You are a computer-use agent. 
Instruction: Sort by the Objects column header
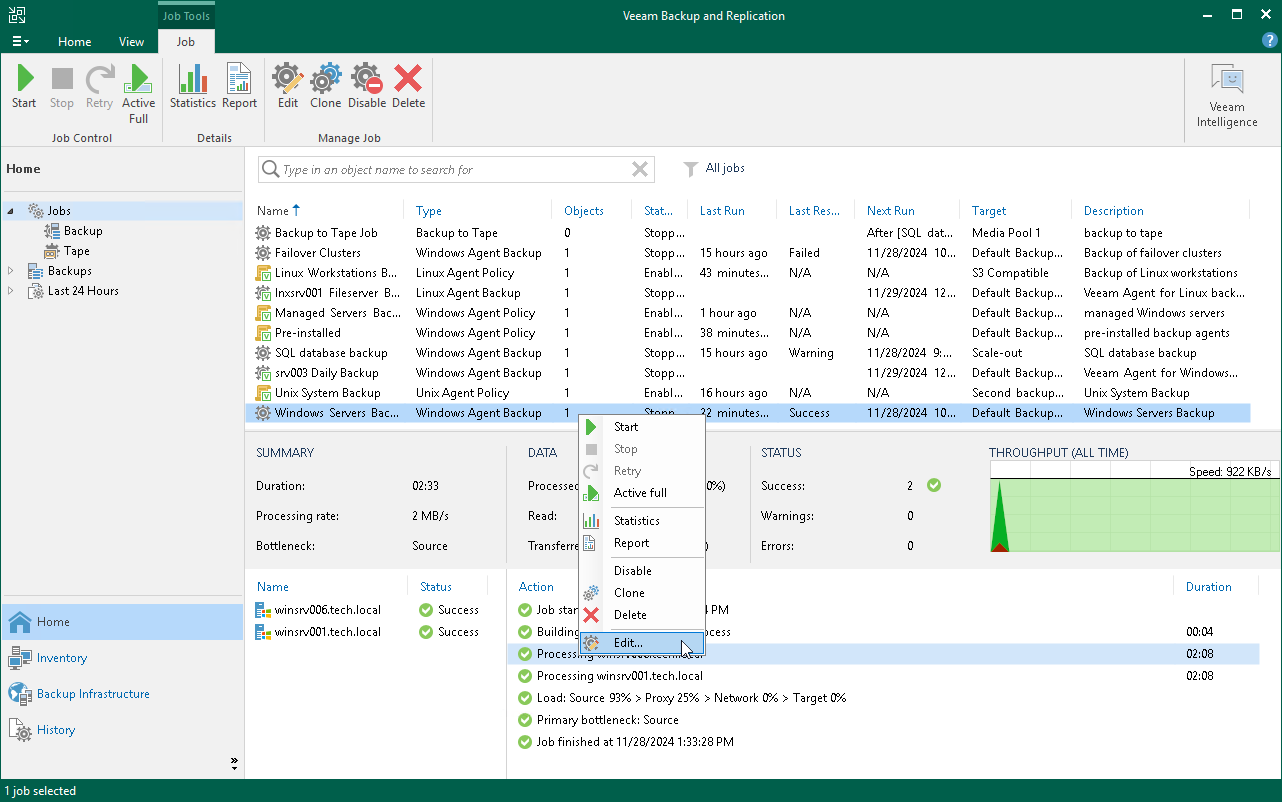coord(584,211)
